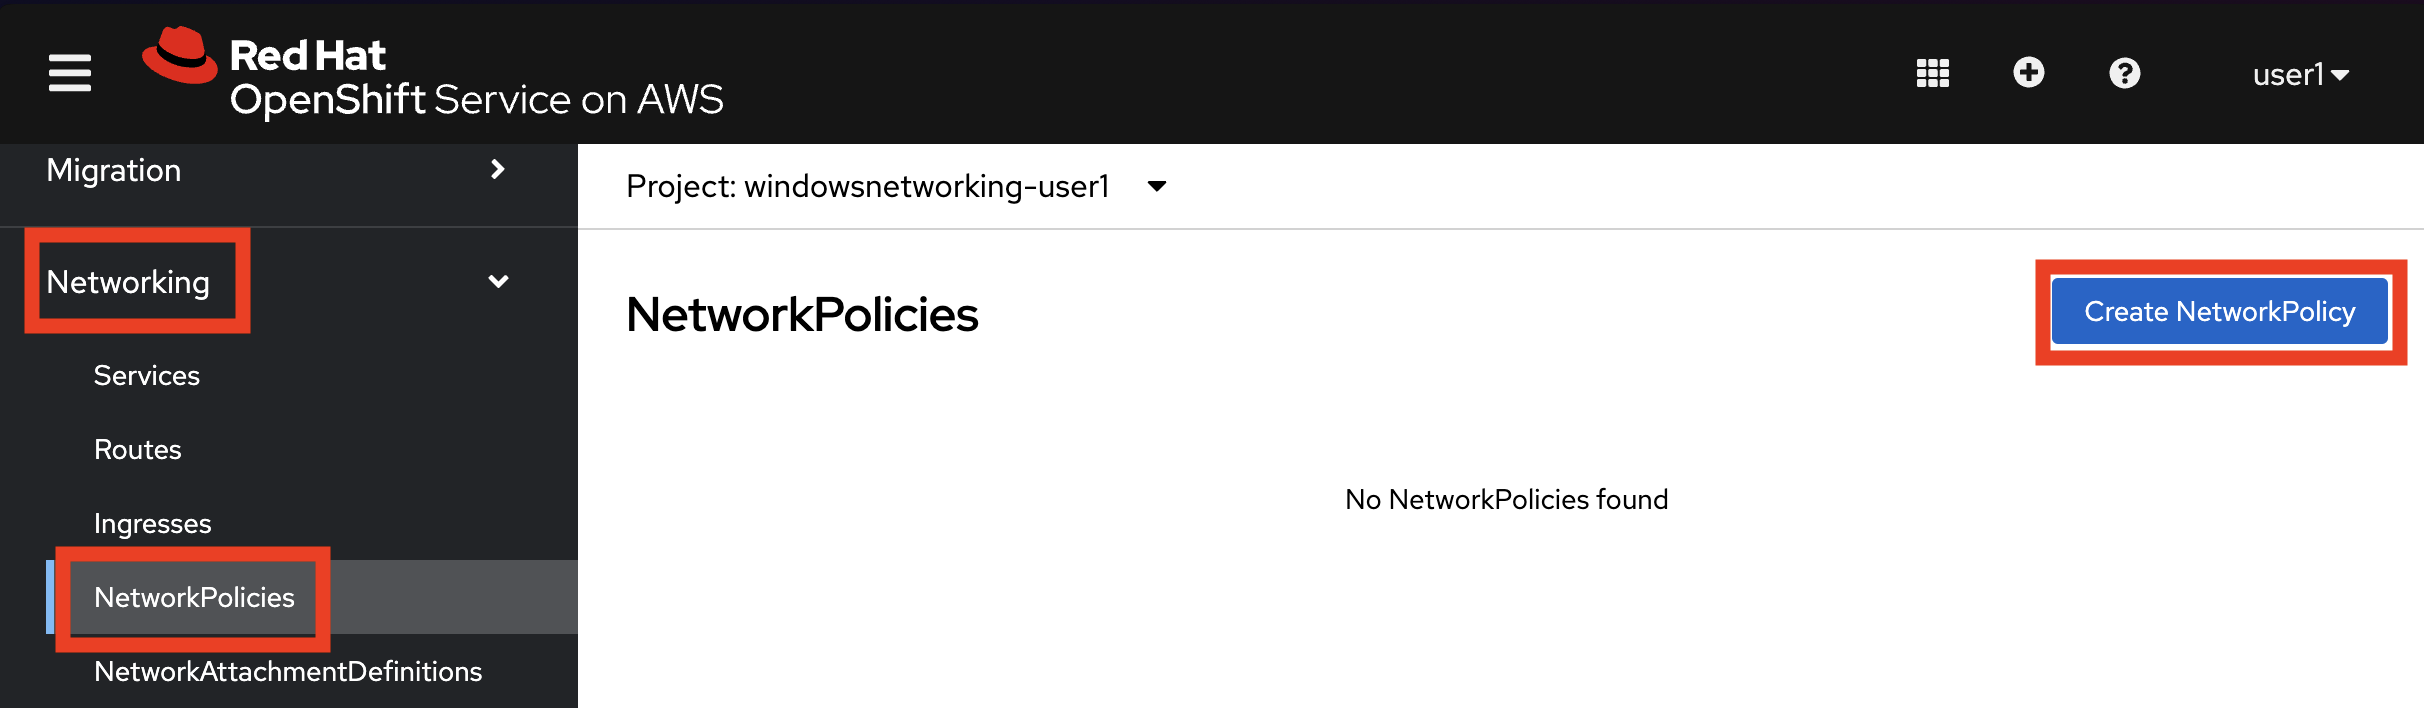2424x708 pixels.
Task: Open the user1 account menu
Action: tap(2299, 75)
